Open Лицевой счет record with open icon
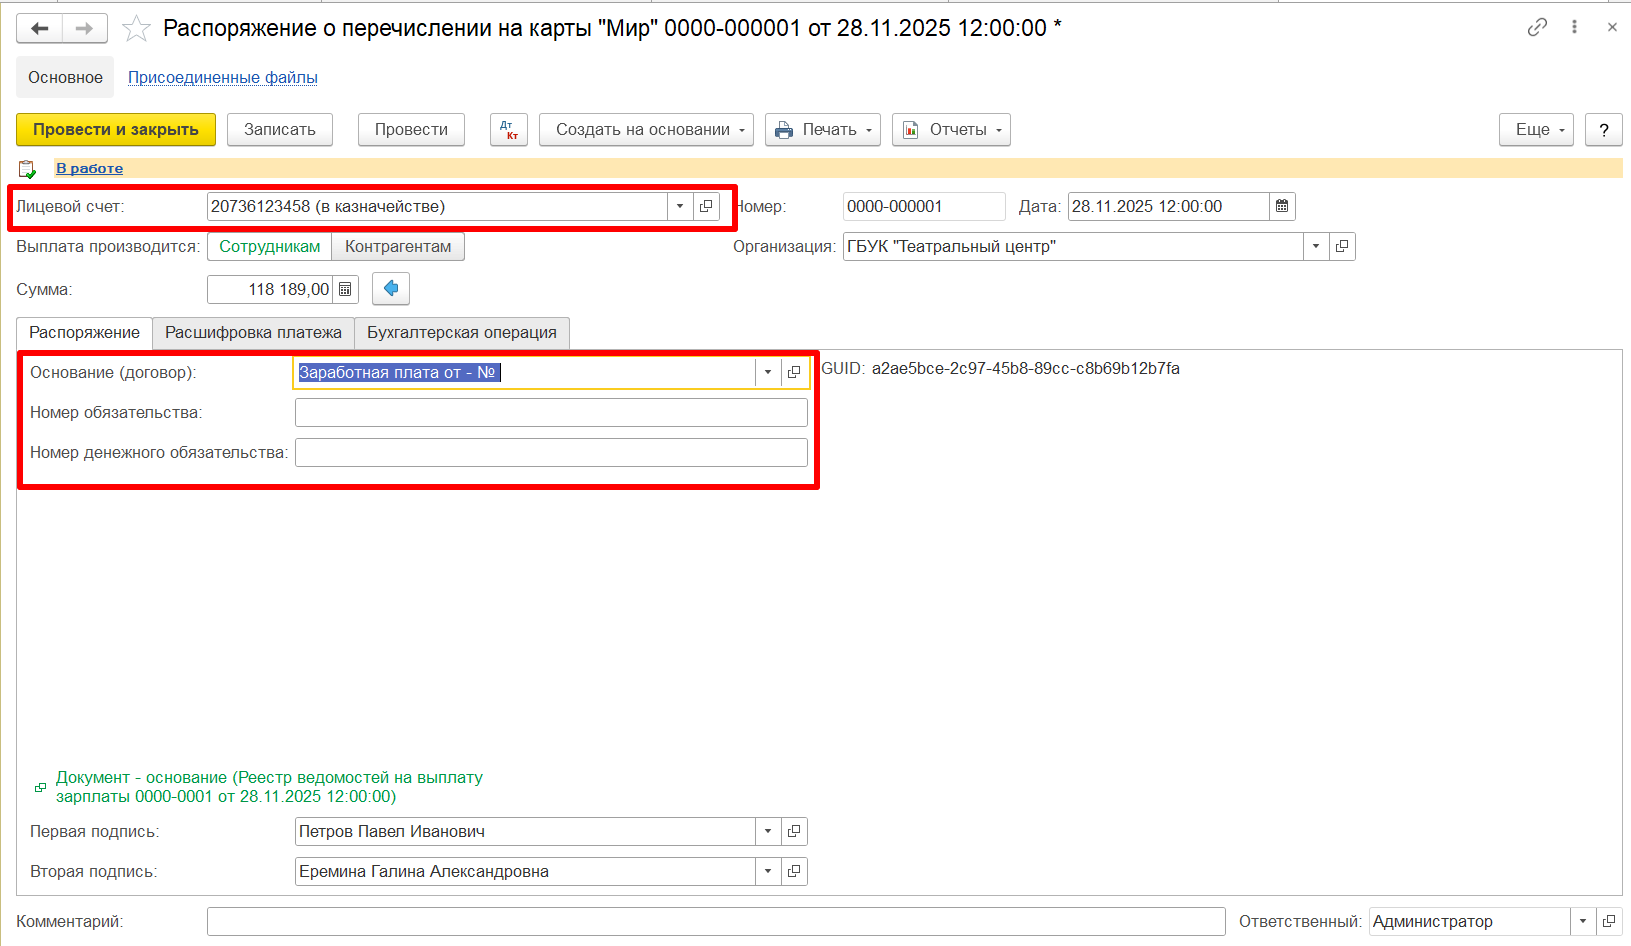Image resolution: width=1631 pixels, height=946 pixels. click(706, 207)
